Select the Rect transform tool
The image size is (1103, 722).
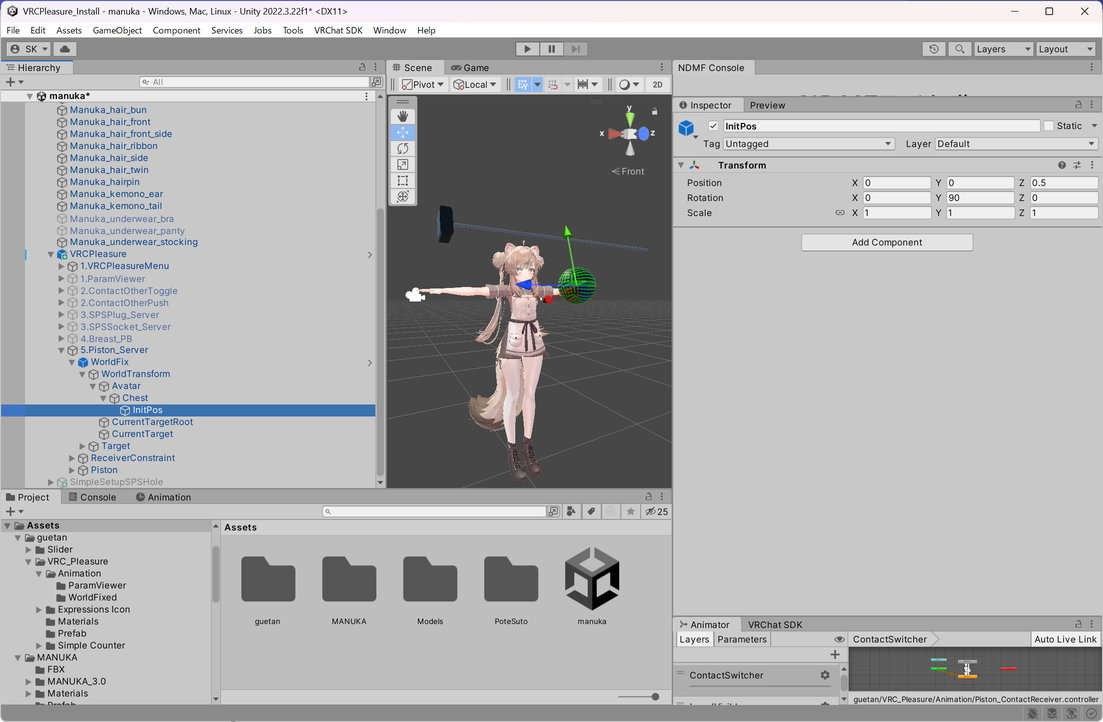point(402,181)
